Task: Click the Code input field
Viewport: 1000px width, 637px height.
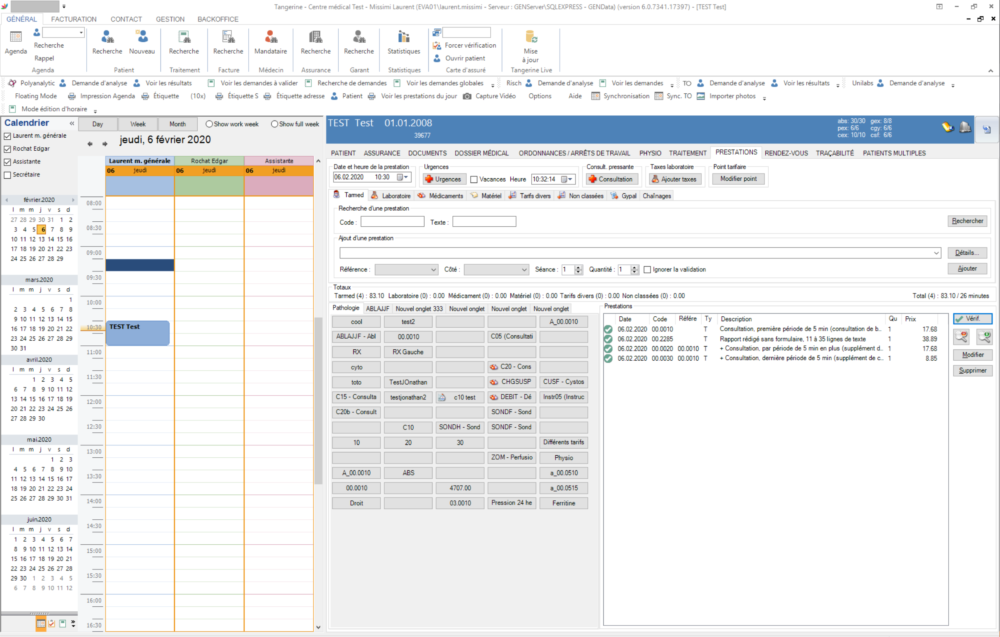Action: click(392, 222)
